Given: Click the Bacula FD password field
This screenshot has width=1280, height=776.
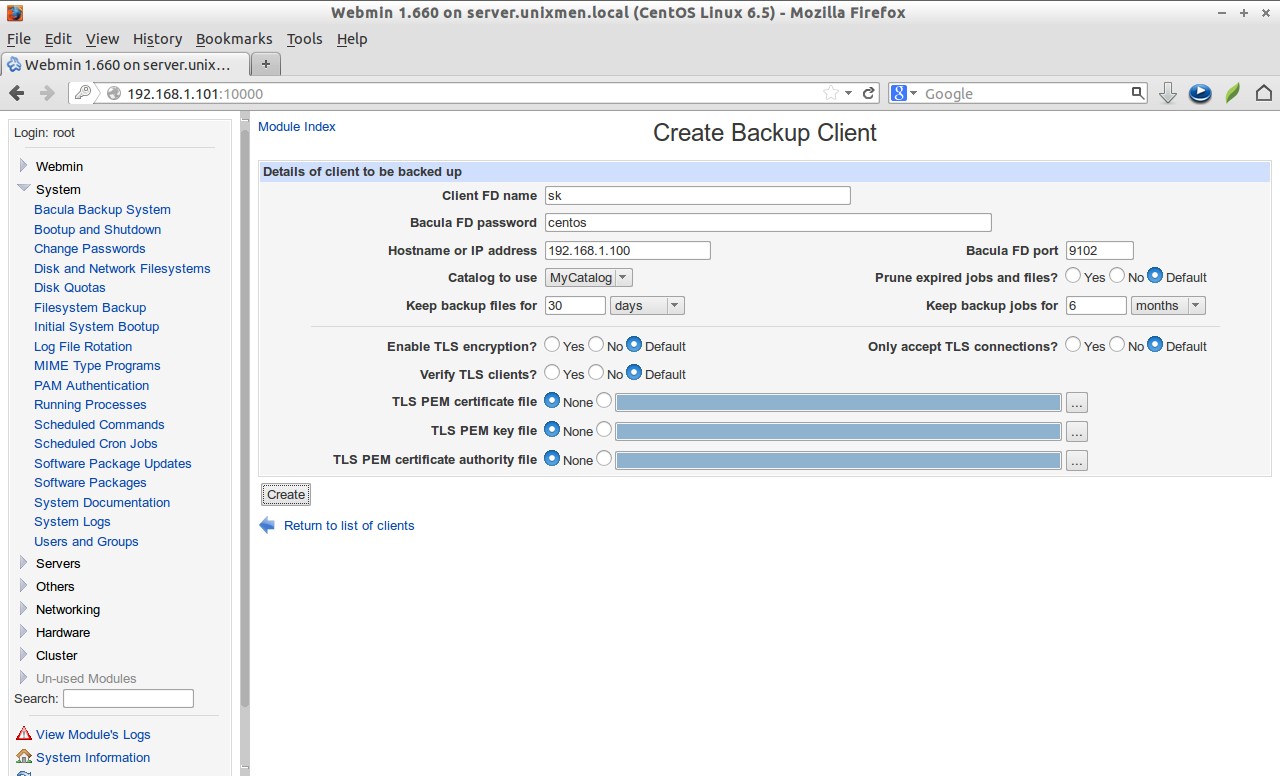Looking at the screenshot, I should (x=768, y=222).
